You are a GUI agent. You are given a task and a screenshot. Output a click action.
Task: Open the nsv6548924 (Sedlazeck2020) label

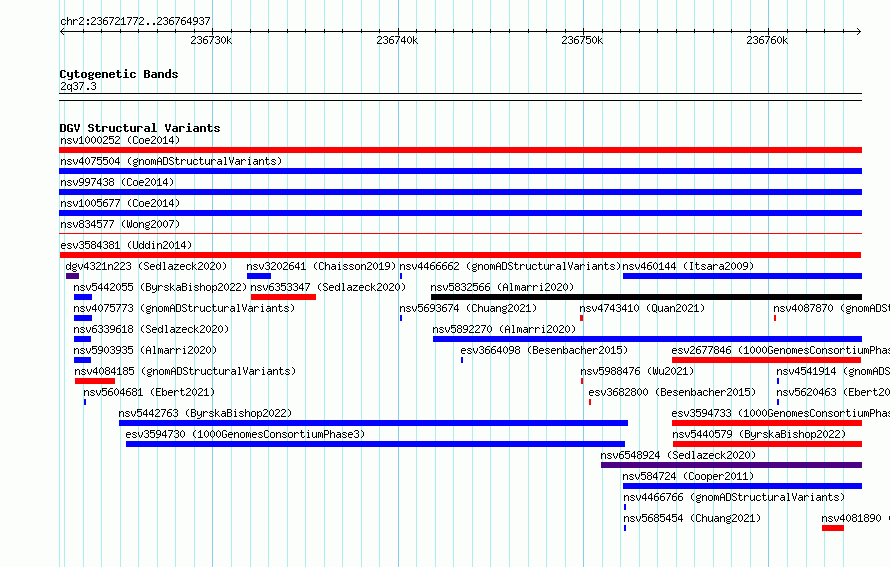tap(678, 455)
